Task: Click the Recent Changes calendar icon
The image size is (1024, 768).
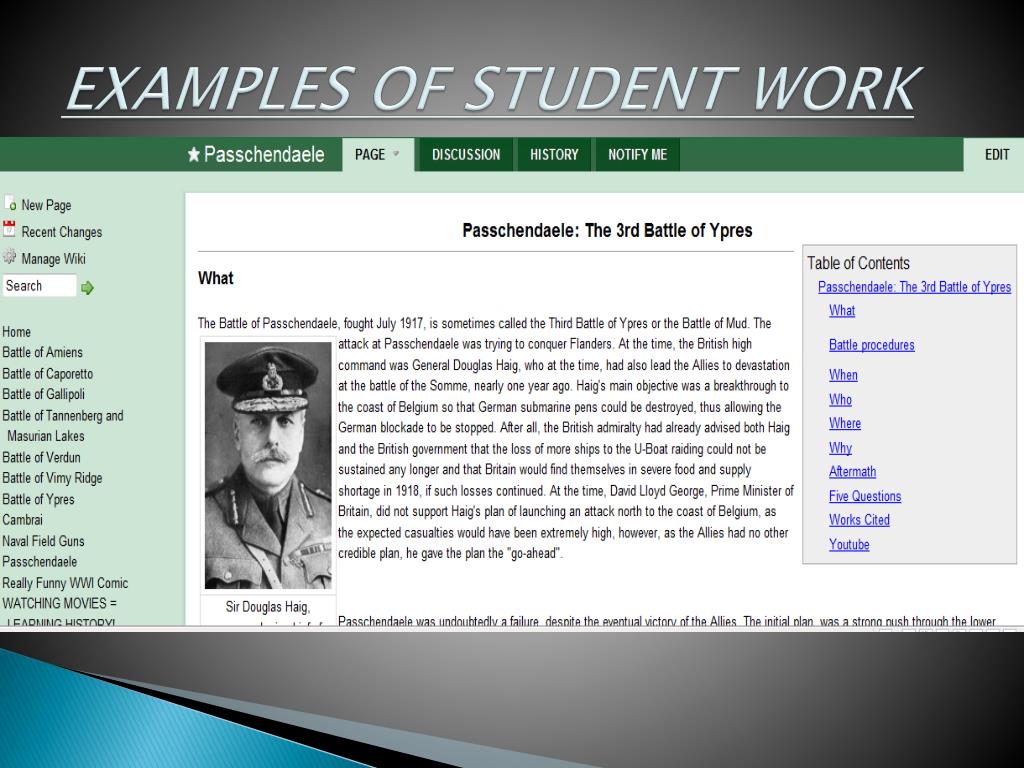Action: click(9, 230)
